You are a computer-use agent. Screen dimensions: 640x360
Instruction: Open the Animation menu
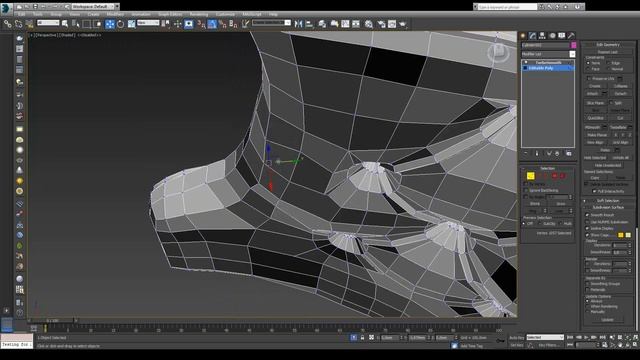tap(140, 14)
